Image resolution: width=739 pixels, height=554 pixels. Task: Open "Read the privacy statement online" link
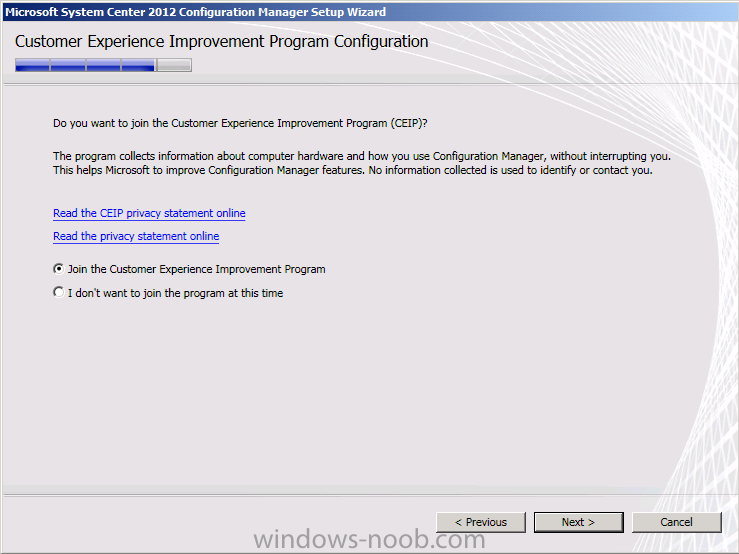click(136, 236)
